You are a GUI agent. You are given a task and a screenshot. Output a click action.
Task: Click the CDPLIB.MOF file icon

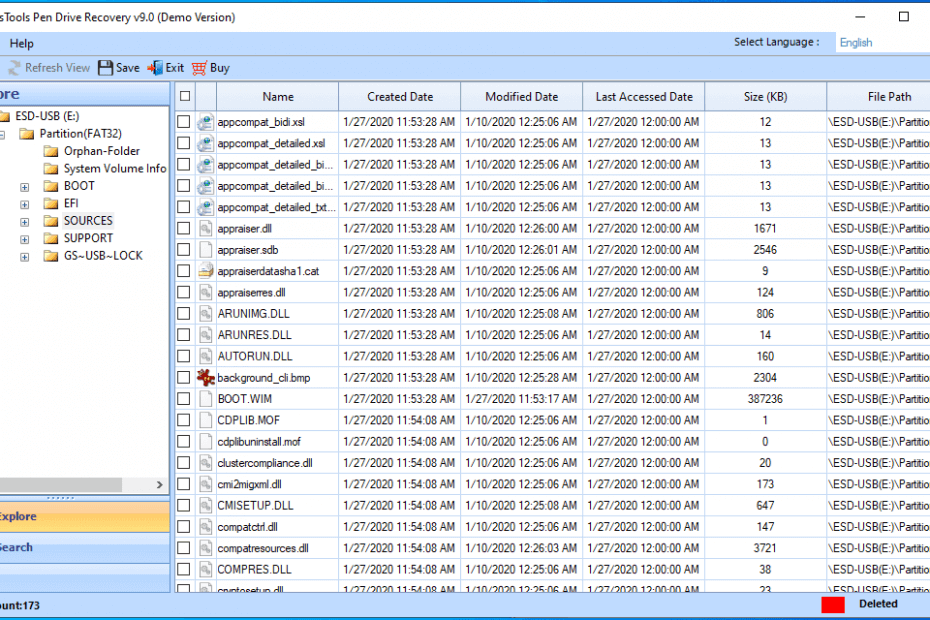(205, 420)
